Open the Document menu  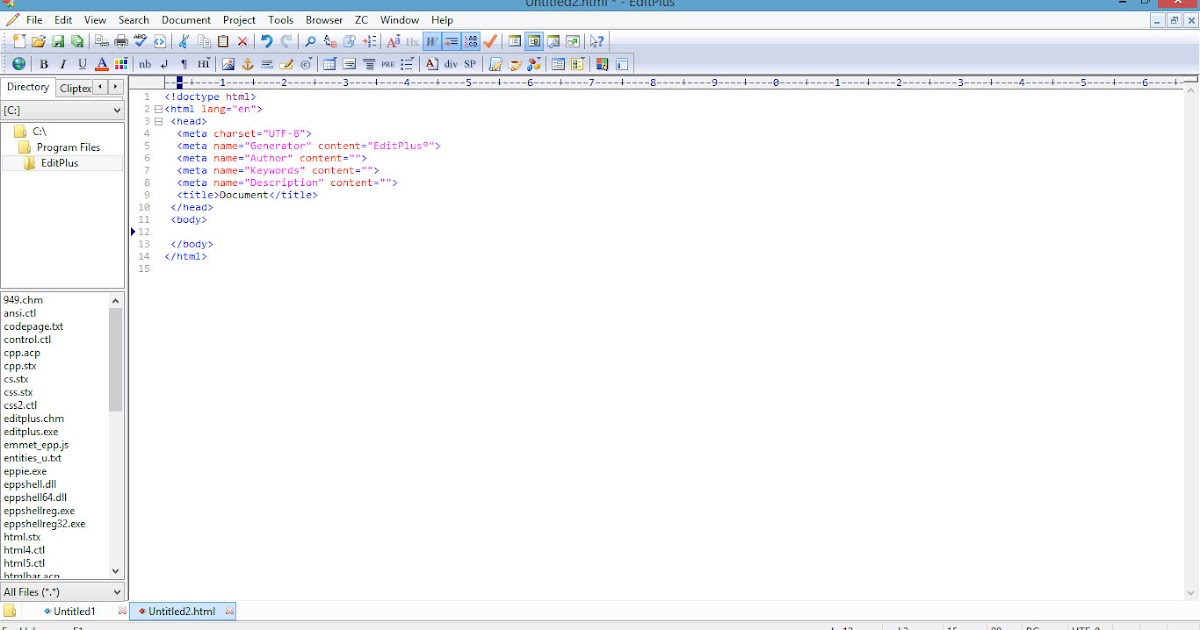coord(186,20)
